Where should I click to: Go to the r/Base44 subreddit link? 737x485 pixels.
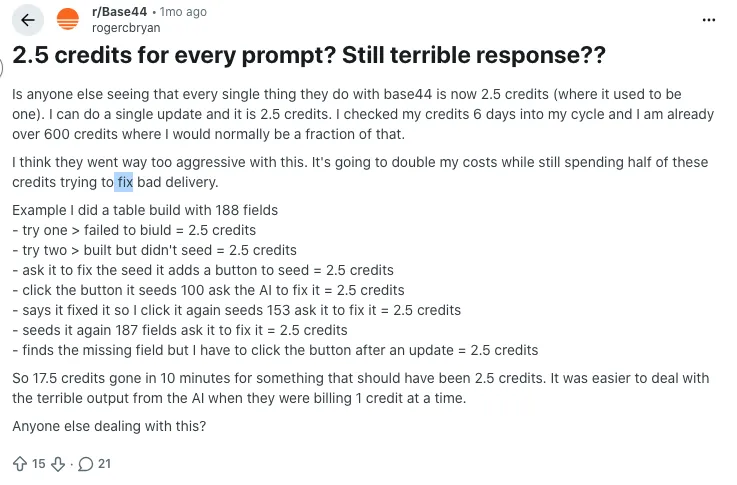pyautogui.click(x=118, y=12)
